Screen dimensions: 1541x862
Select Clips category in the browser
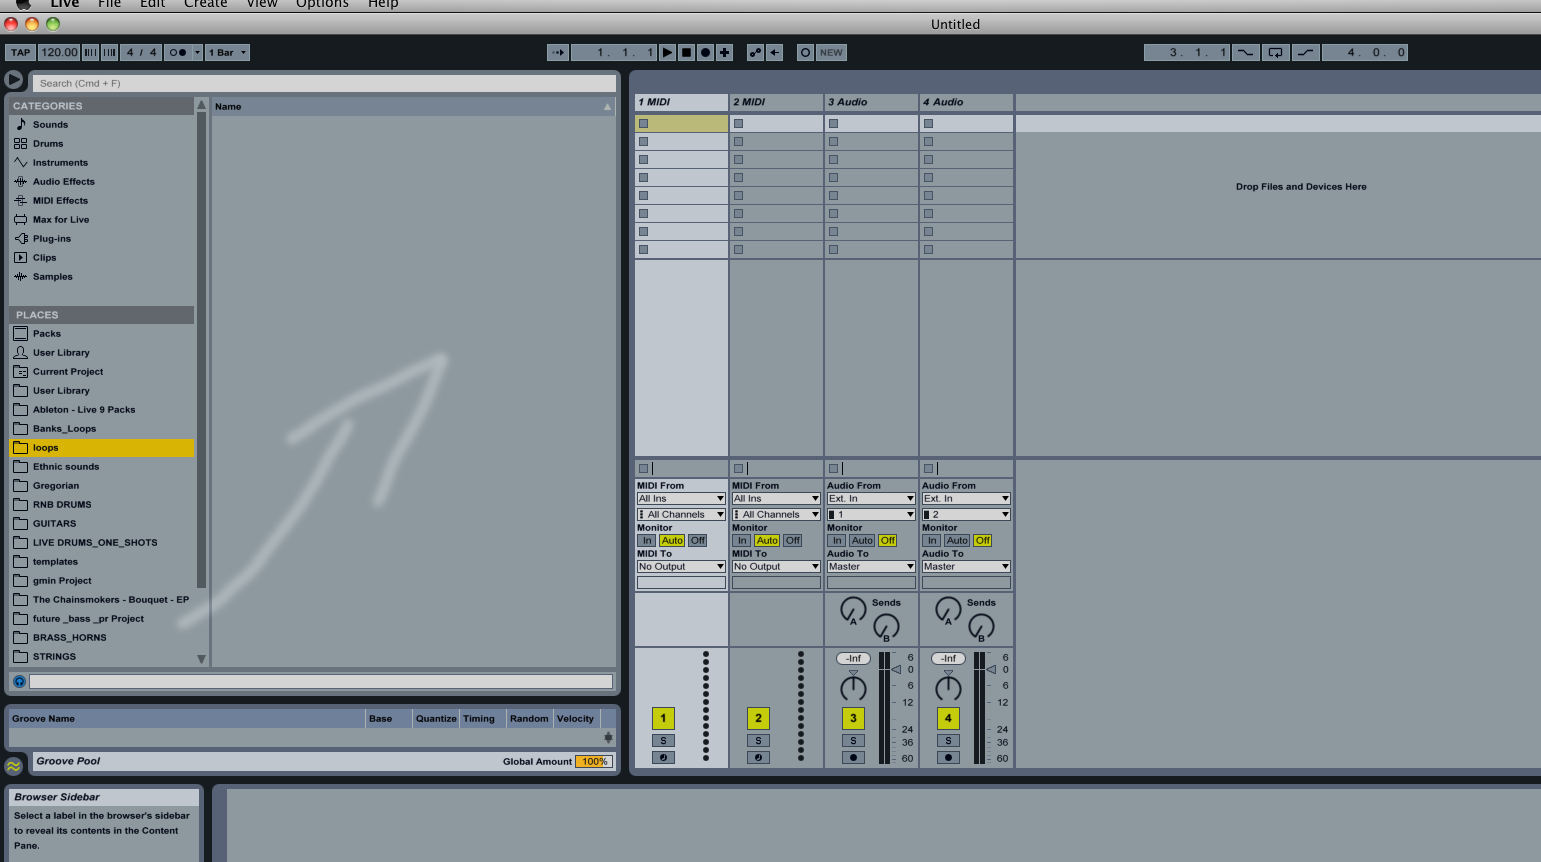(x=45, y=257)
